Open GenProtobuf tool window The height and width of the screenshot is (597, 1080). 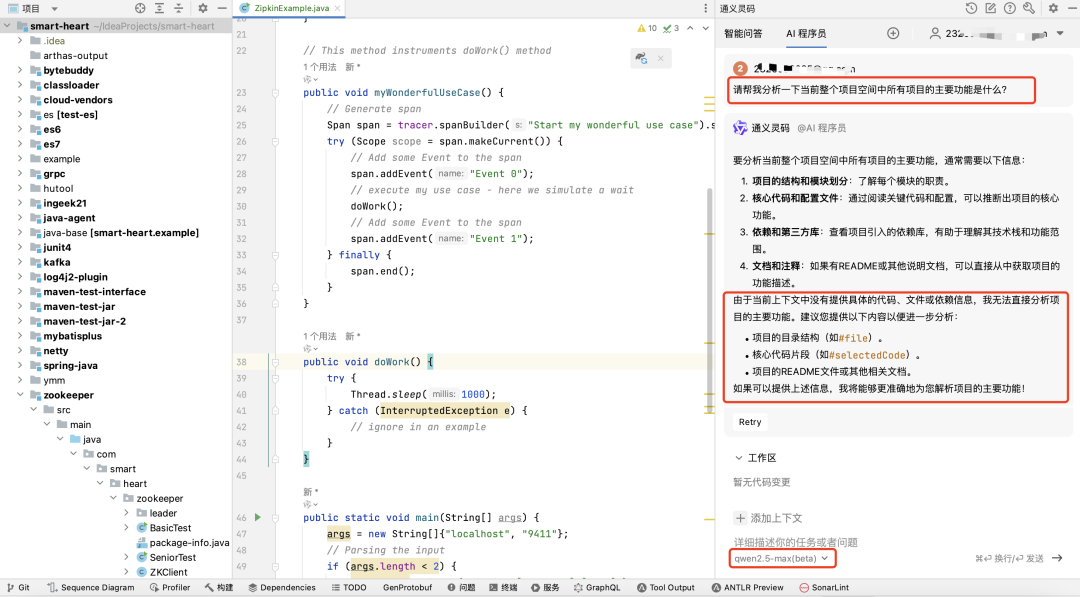[x=408, y=587]
